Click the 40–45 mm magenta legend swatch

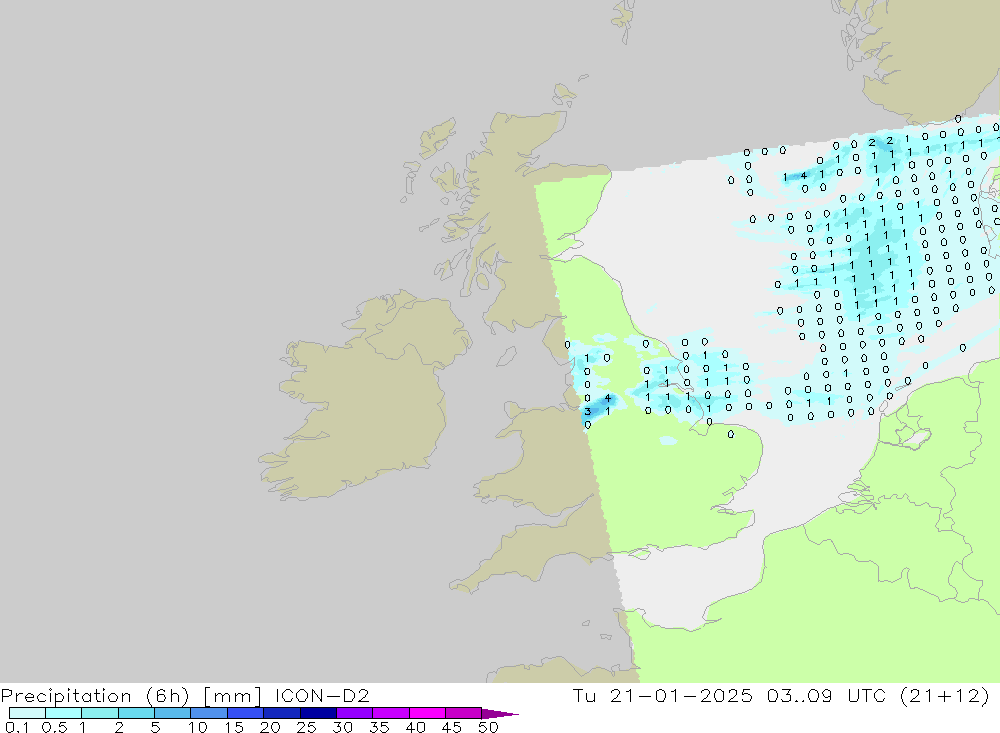click(x=427, y=713)
